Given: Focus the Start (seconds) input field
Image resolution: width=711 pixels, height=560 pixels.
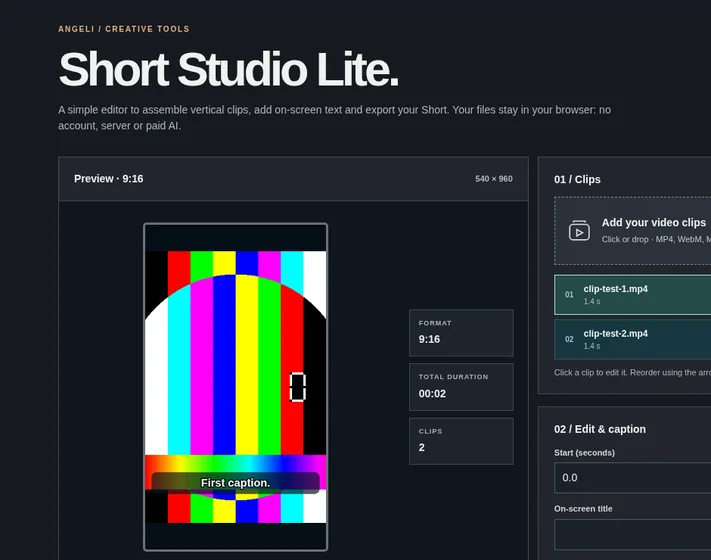Looking at the screenshot, I should click(633, 477).
